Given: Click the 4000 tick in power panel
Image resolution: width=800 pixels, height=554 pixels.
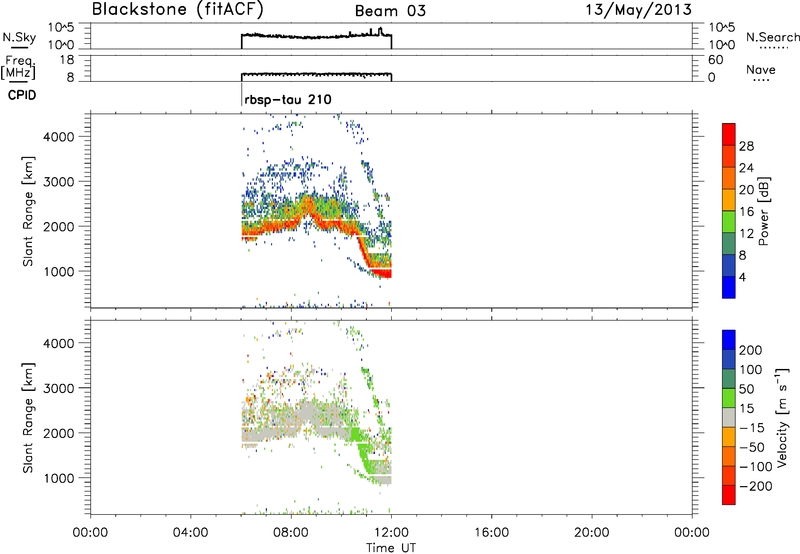Looking at the screenshot, I should click(x=58, y=137).
